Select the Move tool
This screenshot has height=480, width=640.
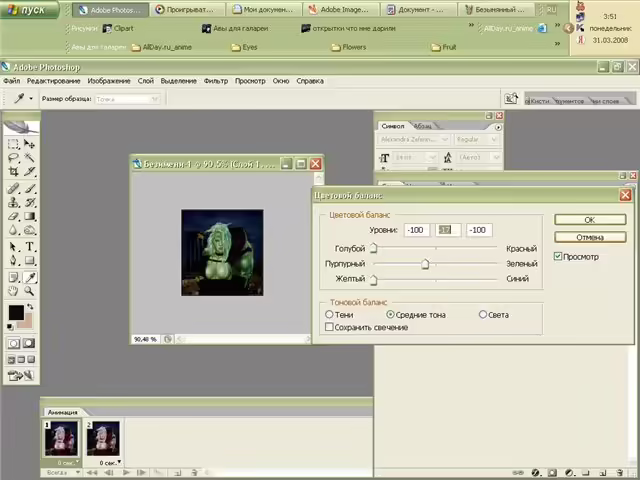29,144
